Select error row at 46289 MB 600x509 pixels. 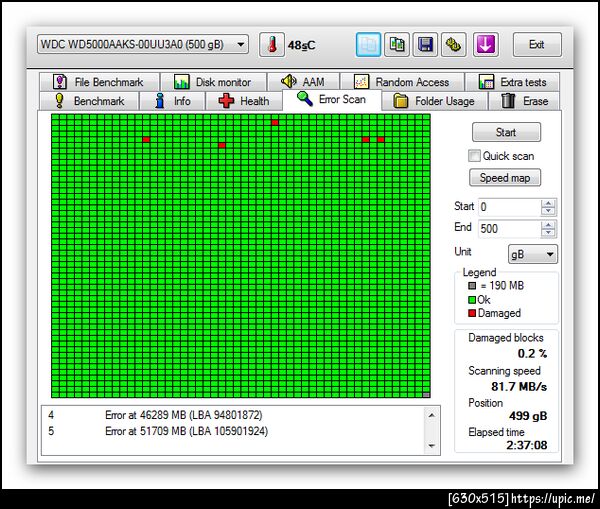pyautogui.click(x=233, y=415)
